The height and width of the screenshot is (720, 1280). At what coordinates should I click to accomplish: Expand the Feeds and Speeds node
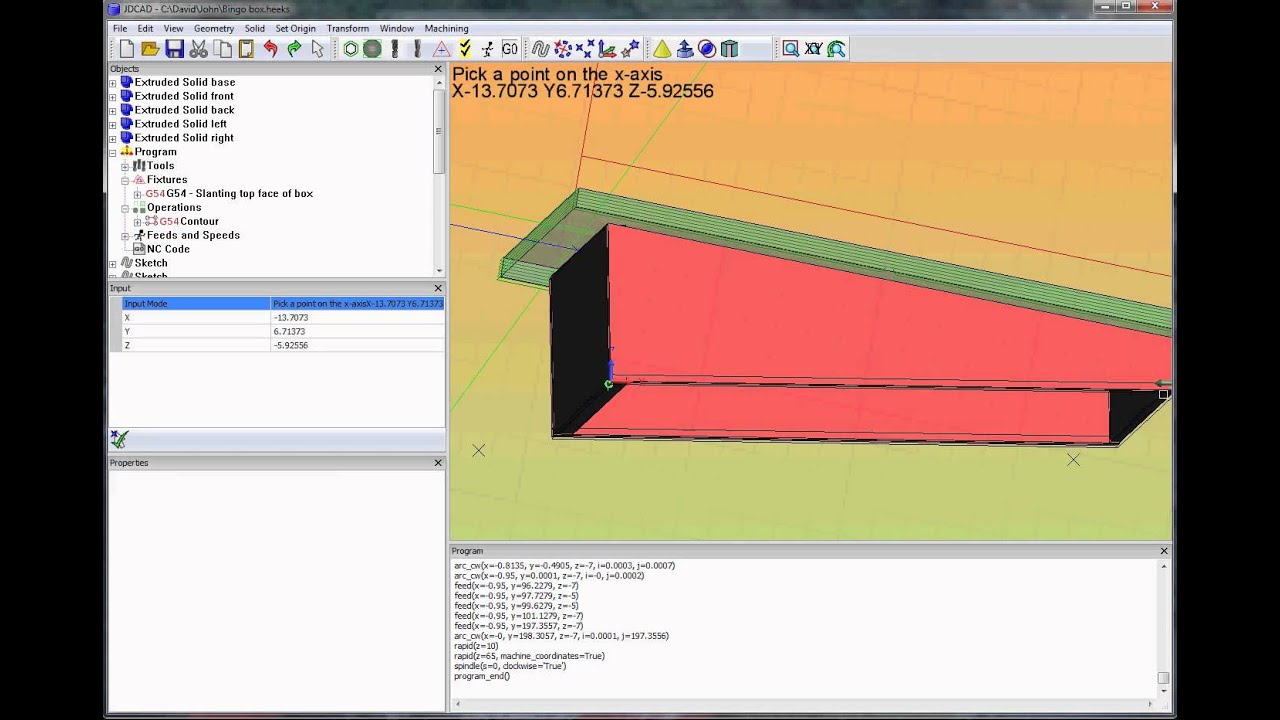pyautogui.click(x=125, y=237)
